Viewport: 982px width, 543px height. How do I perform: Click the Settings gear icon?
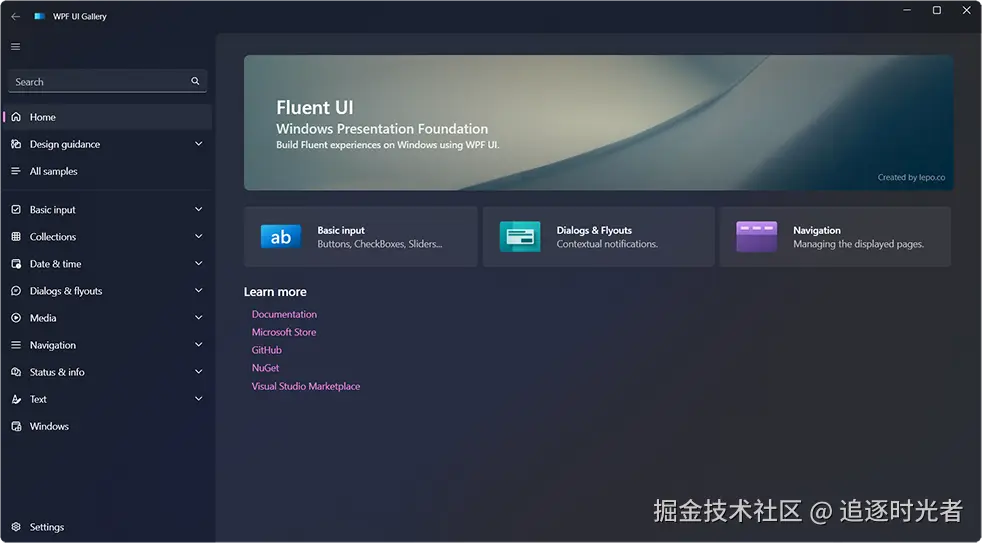tap(16, 527)
